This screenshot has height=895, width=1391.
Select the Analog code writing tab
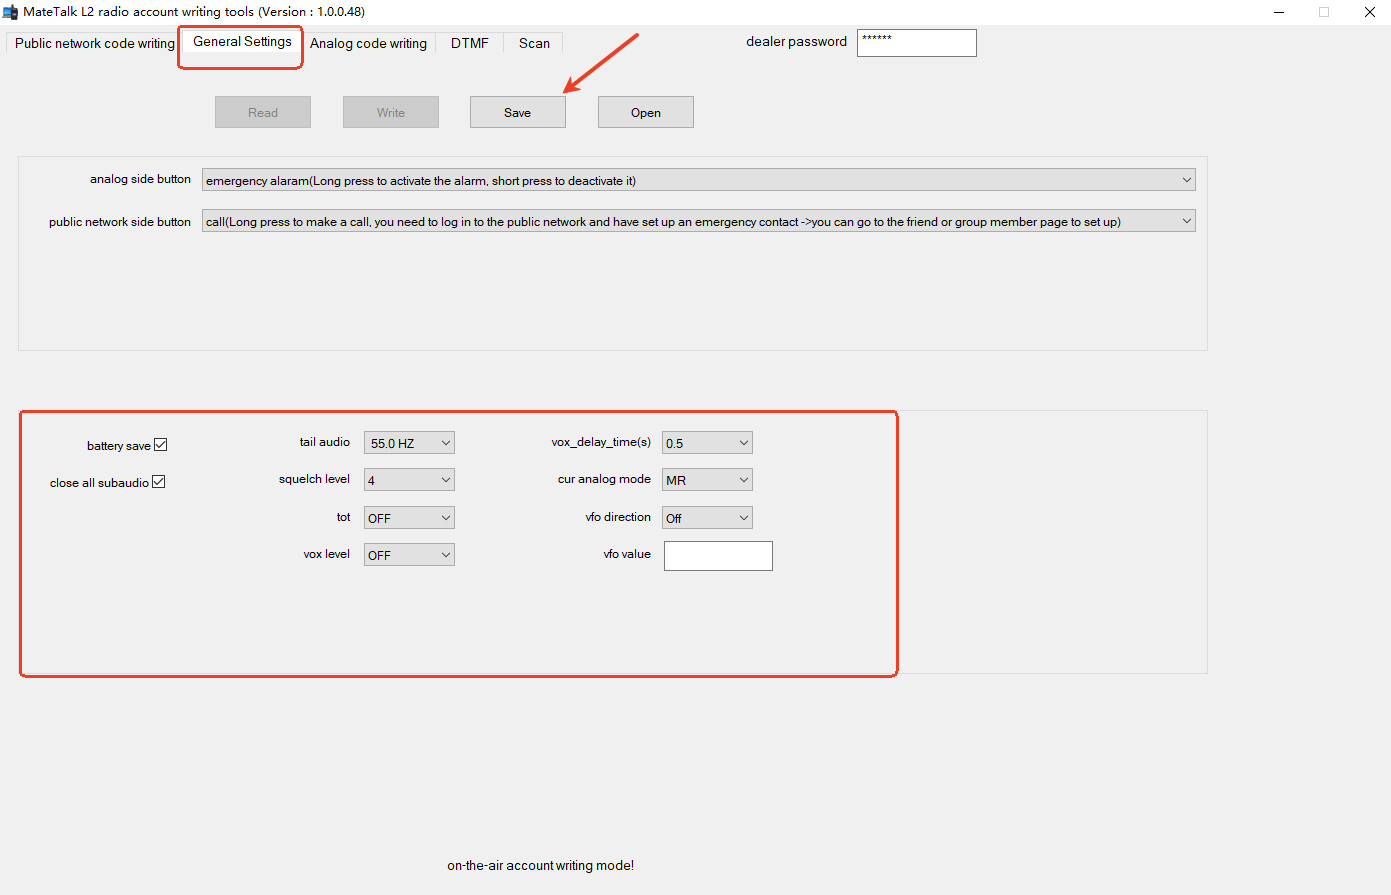[369, 42]
